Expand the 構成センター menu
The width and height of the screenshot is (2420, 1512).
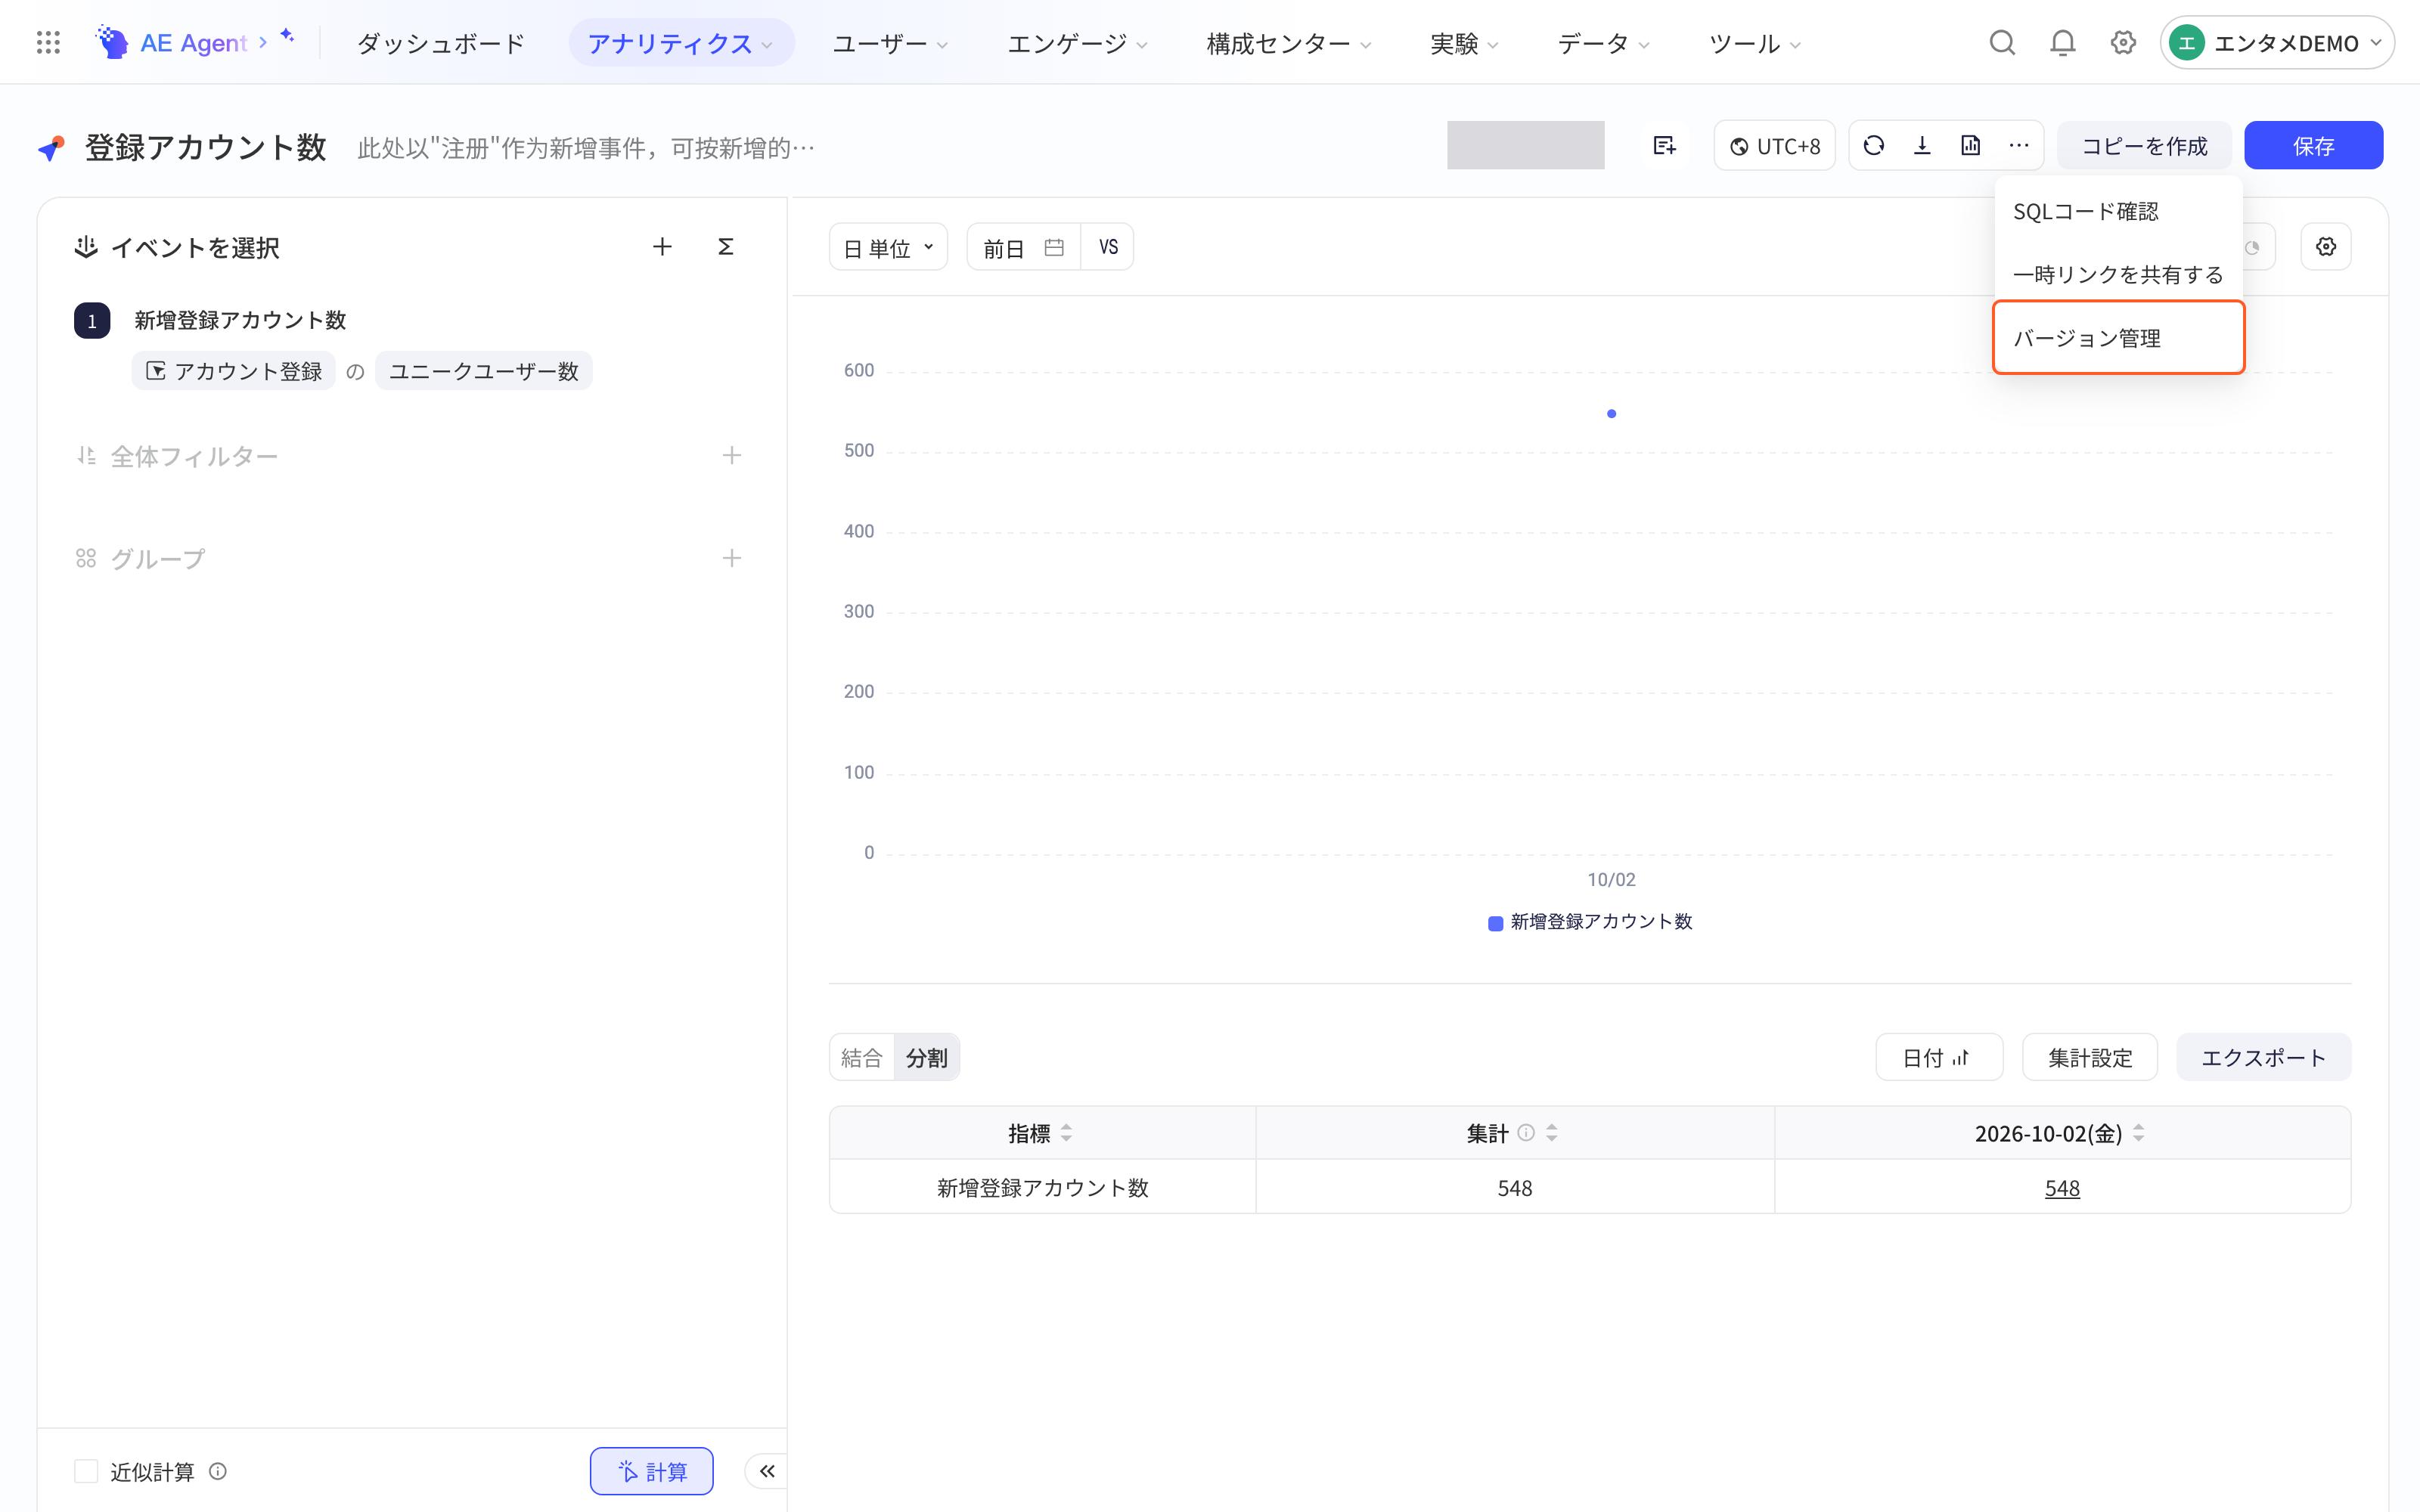(1289, 43)
